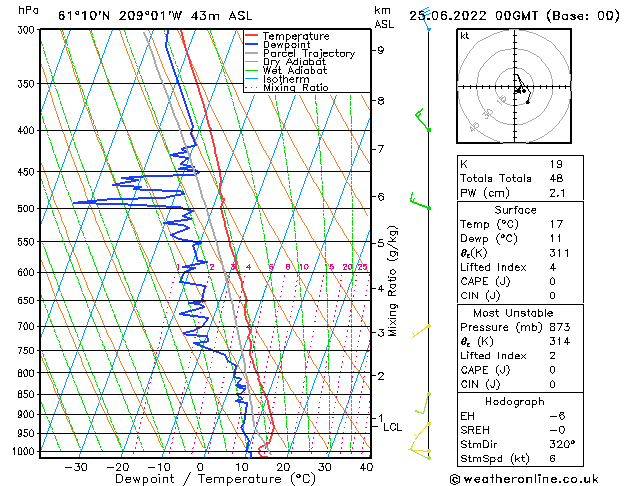Click the StmDir value 320°
Image resolution: width=629 pixels, height=486 pixels.
(x=562, y=444)
